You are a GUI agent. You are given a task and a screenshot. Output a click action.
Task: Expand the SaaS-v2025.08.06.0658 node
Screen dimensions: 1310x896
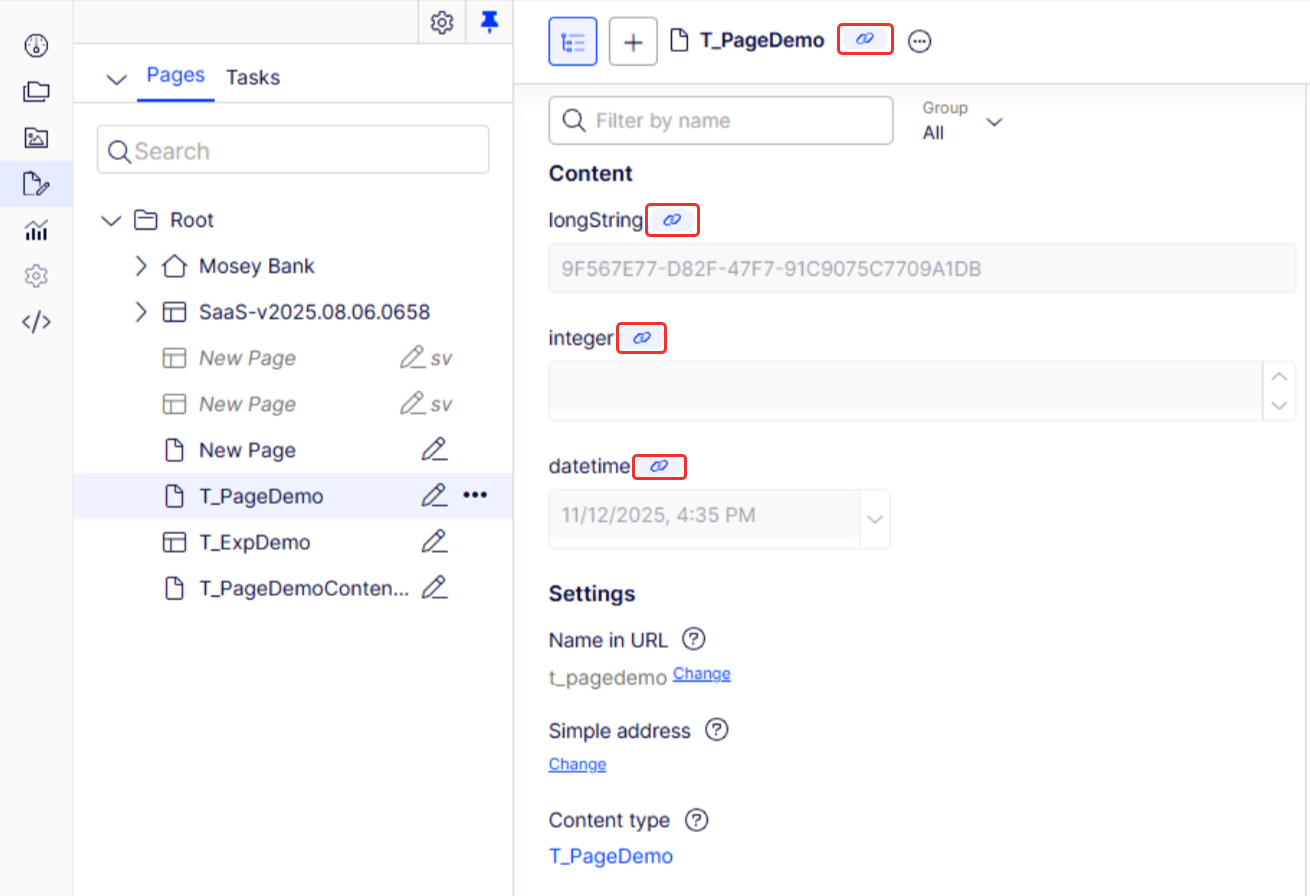click(140, 312)
